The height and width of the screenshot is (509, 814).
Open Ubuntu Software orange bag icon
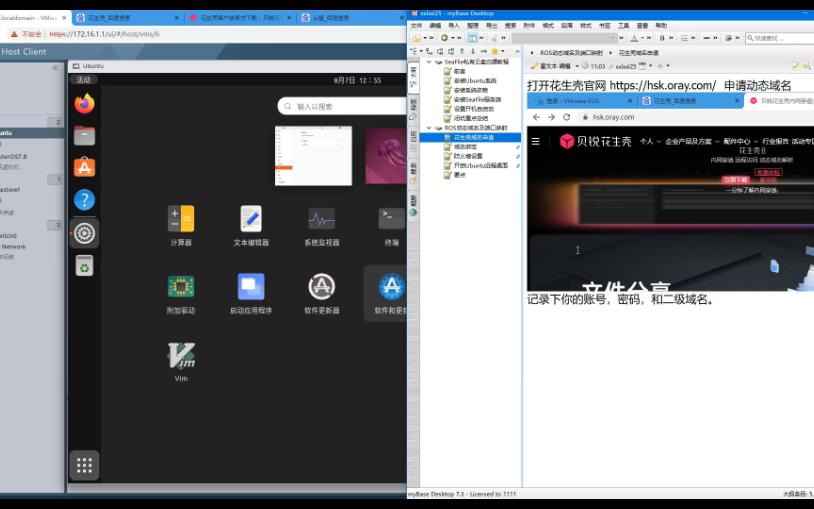[85, 167]
